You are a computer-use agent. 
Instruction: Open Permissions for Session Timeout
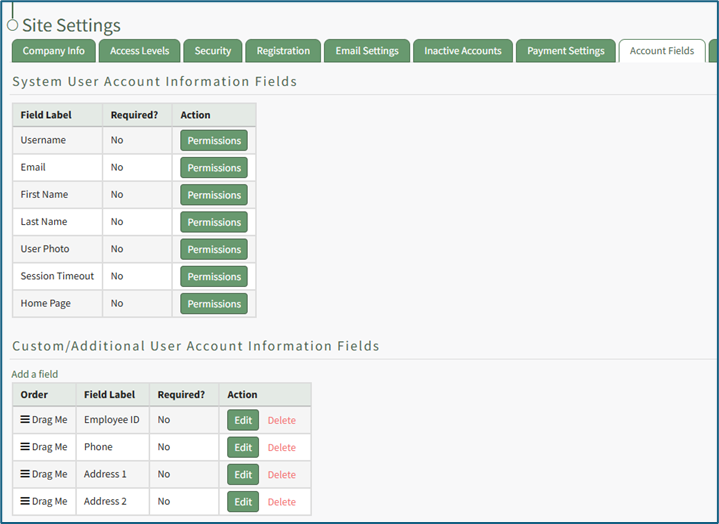(x=214, y=276)
